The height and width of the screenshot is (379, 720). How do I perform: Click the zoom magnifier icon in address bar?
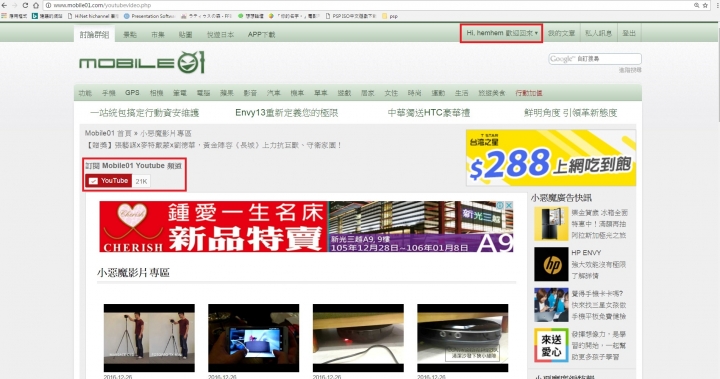(697, 5)
